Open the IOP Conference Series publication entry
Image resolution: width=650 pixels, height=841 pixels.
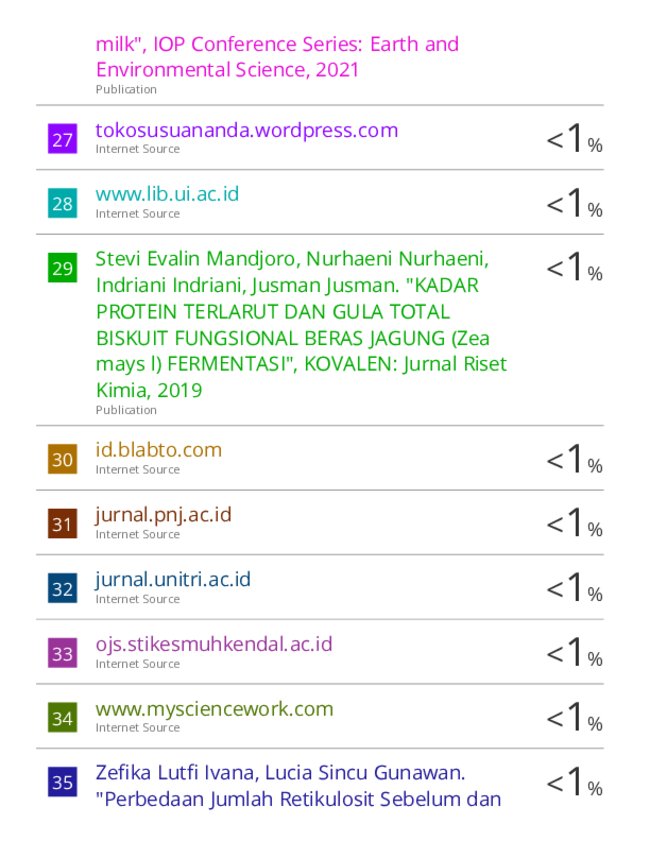(x=277, y=57)
